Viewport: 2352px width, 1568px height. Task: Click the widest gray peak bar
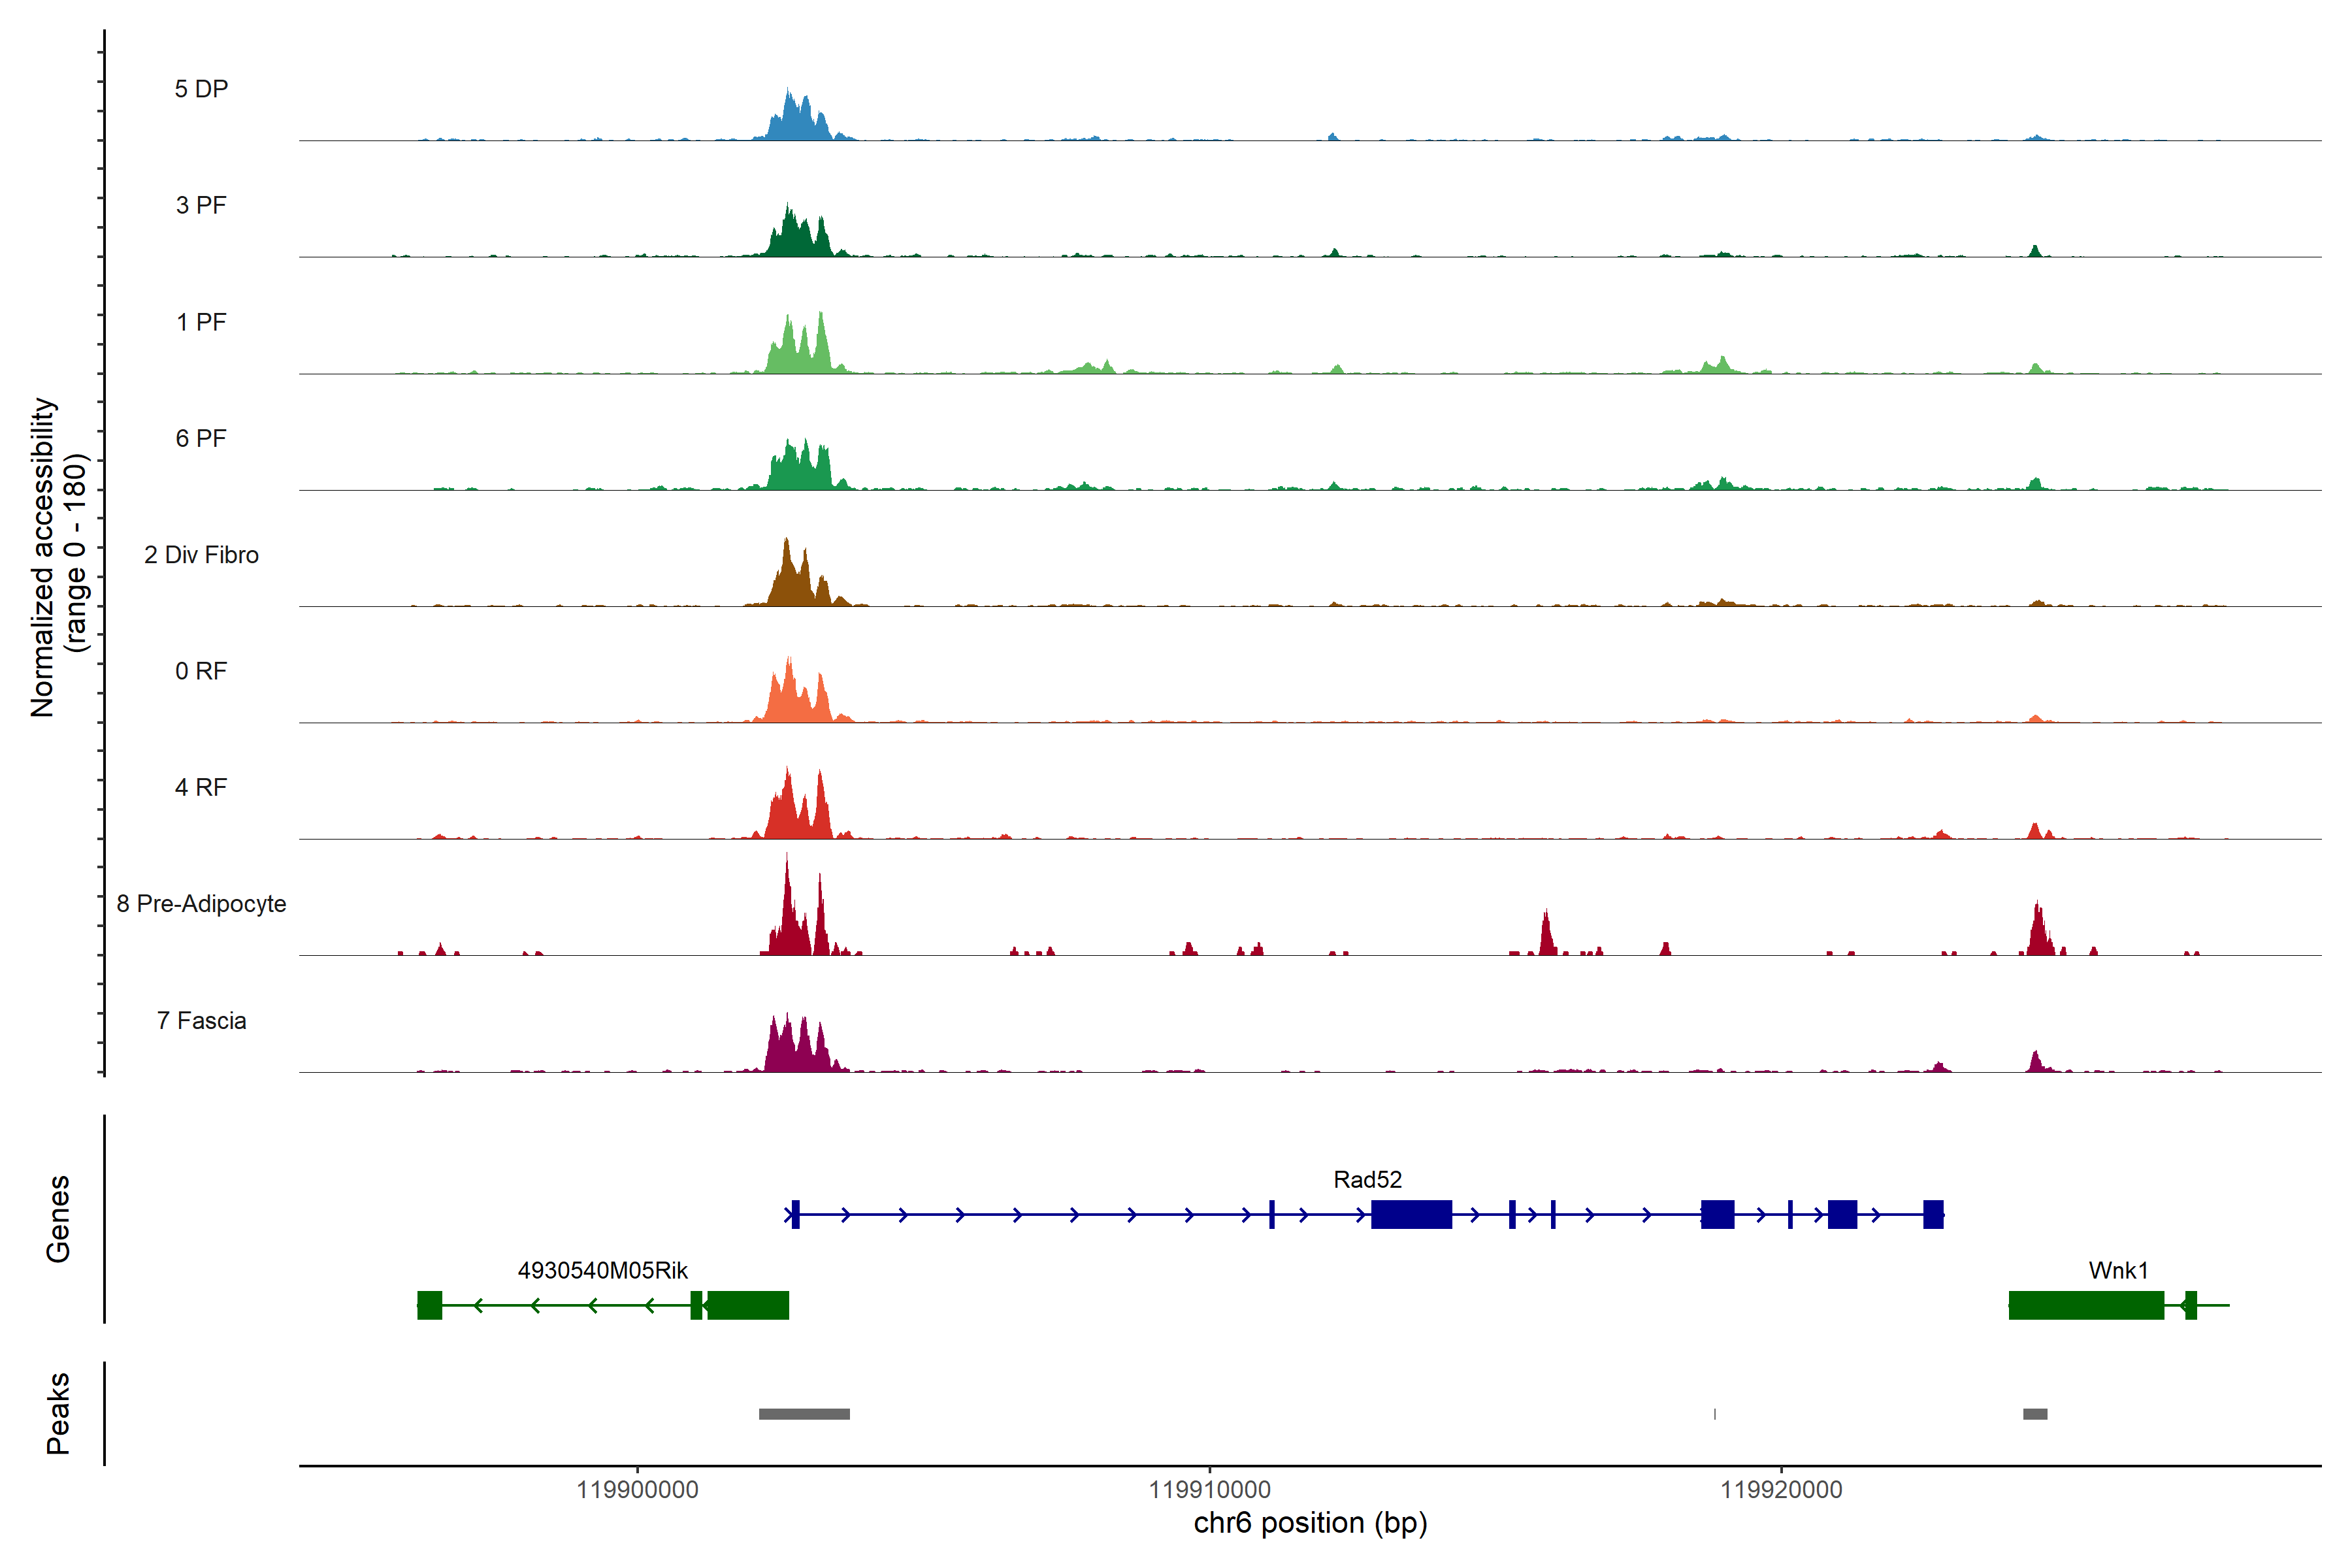804,1414
